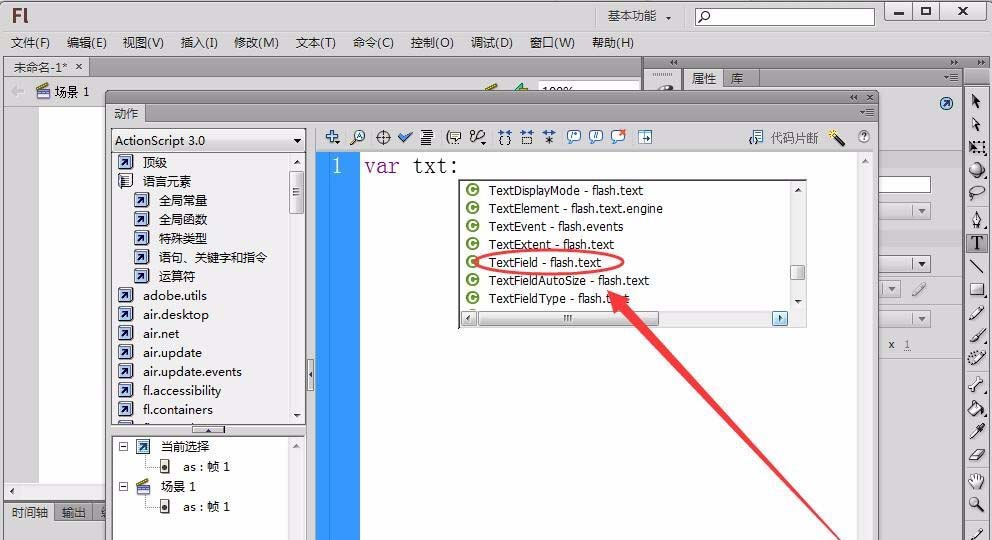This screenshot has width=992, height=540.
Task: Click the 代码片断 button
Action: click(x=785, y=138)
